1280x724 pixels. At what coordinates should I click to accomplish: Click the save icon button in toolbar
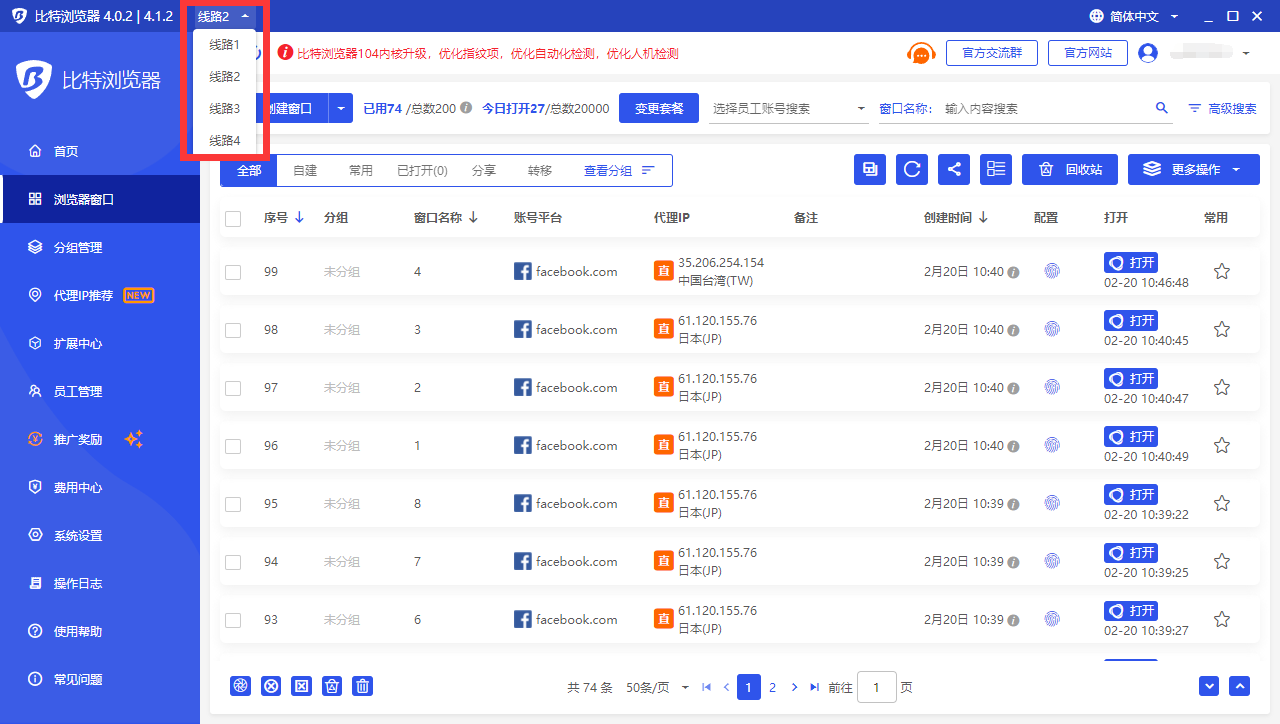coord(870,169)
